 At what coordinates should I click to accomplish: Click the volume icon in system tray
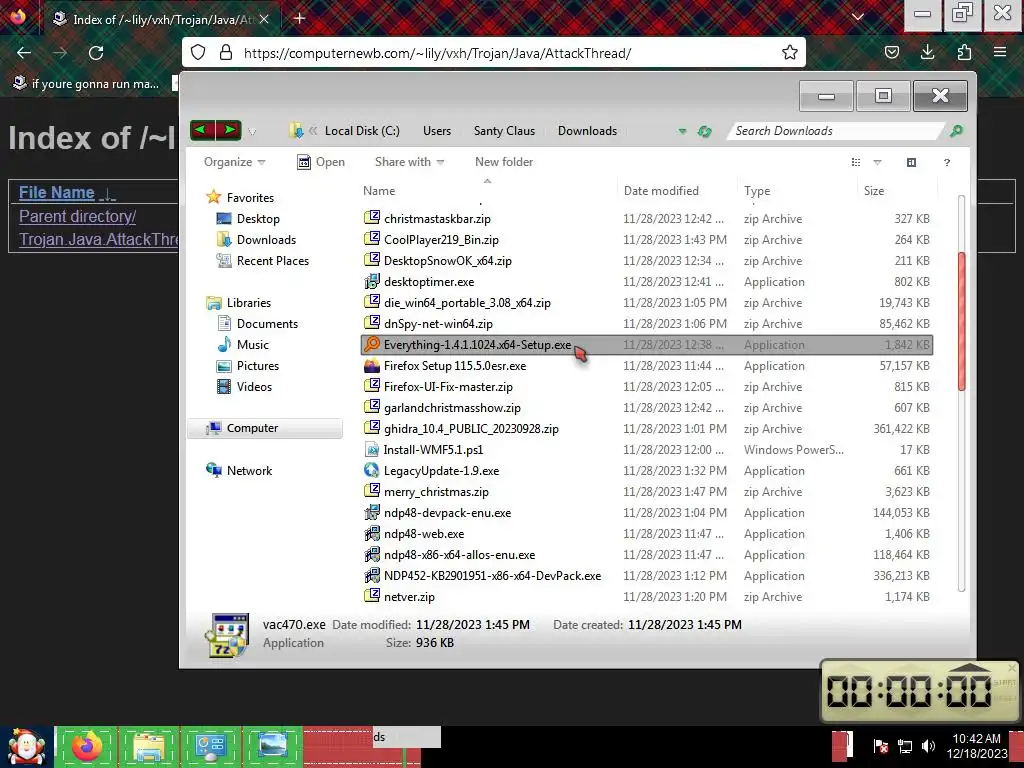tap(928, 746)
